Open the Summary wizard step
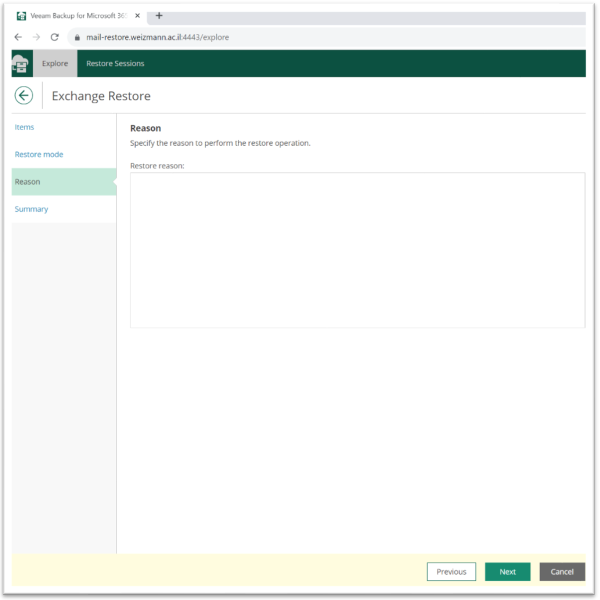 click(31, 209)
